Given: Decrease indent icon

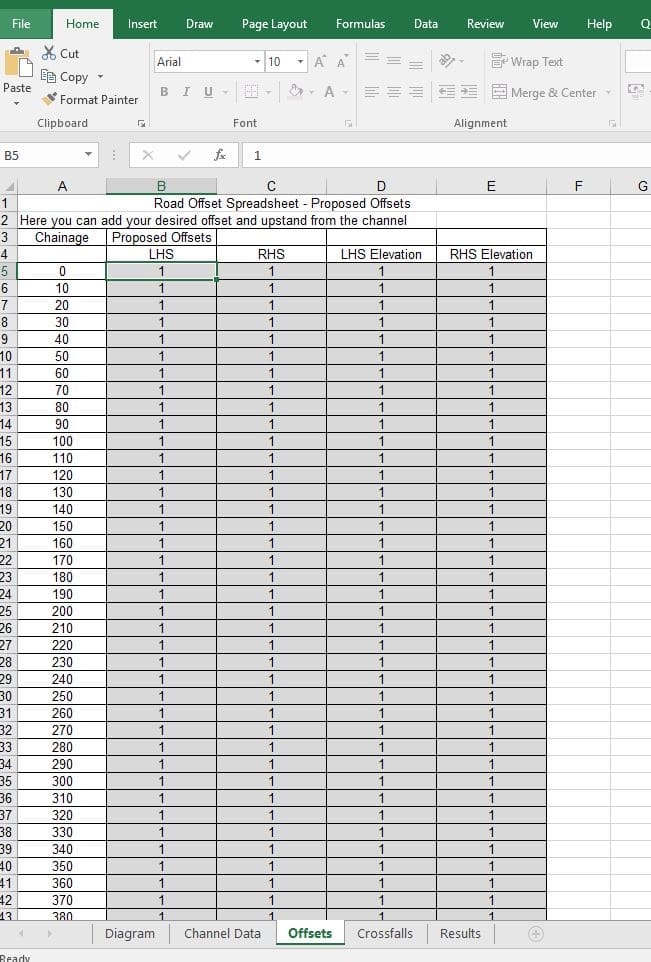Looking at the screenshot, I should point(447,92).
